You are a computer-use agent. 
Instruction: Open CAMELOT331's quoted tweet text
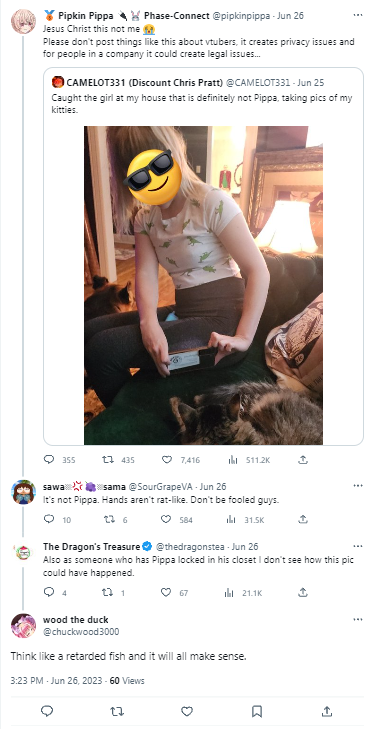click(201, 104)
